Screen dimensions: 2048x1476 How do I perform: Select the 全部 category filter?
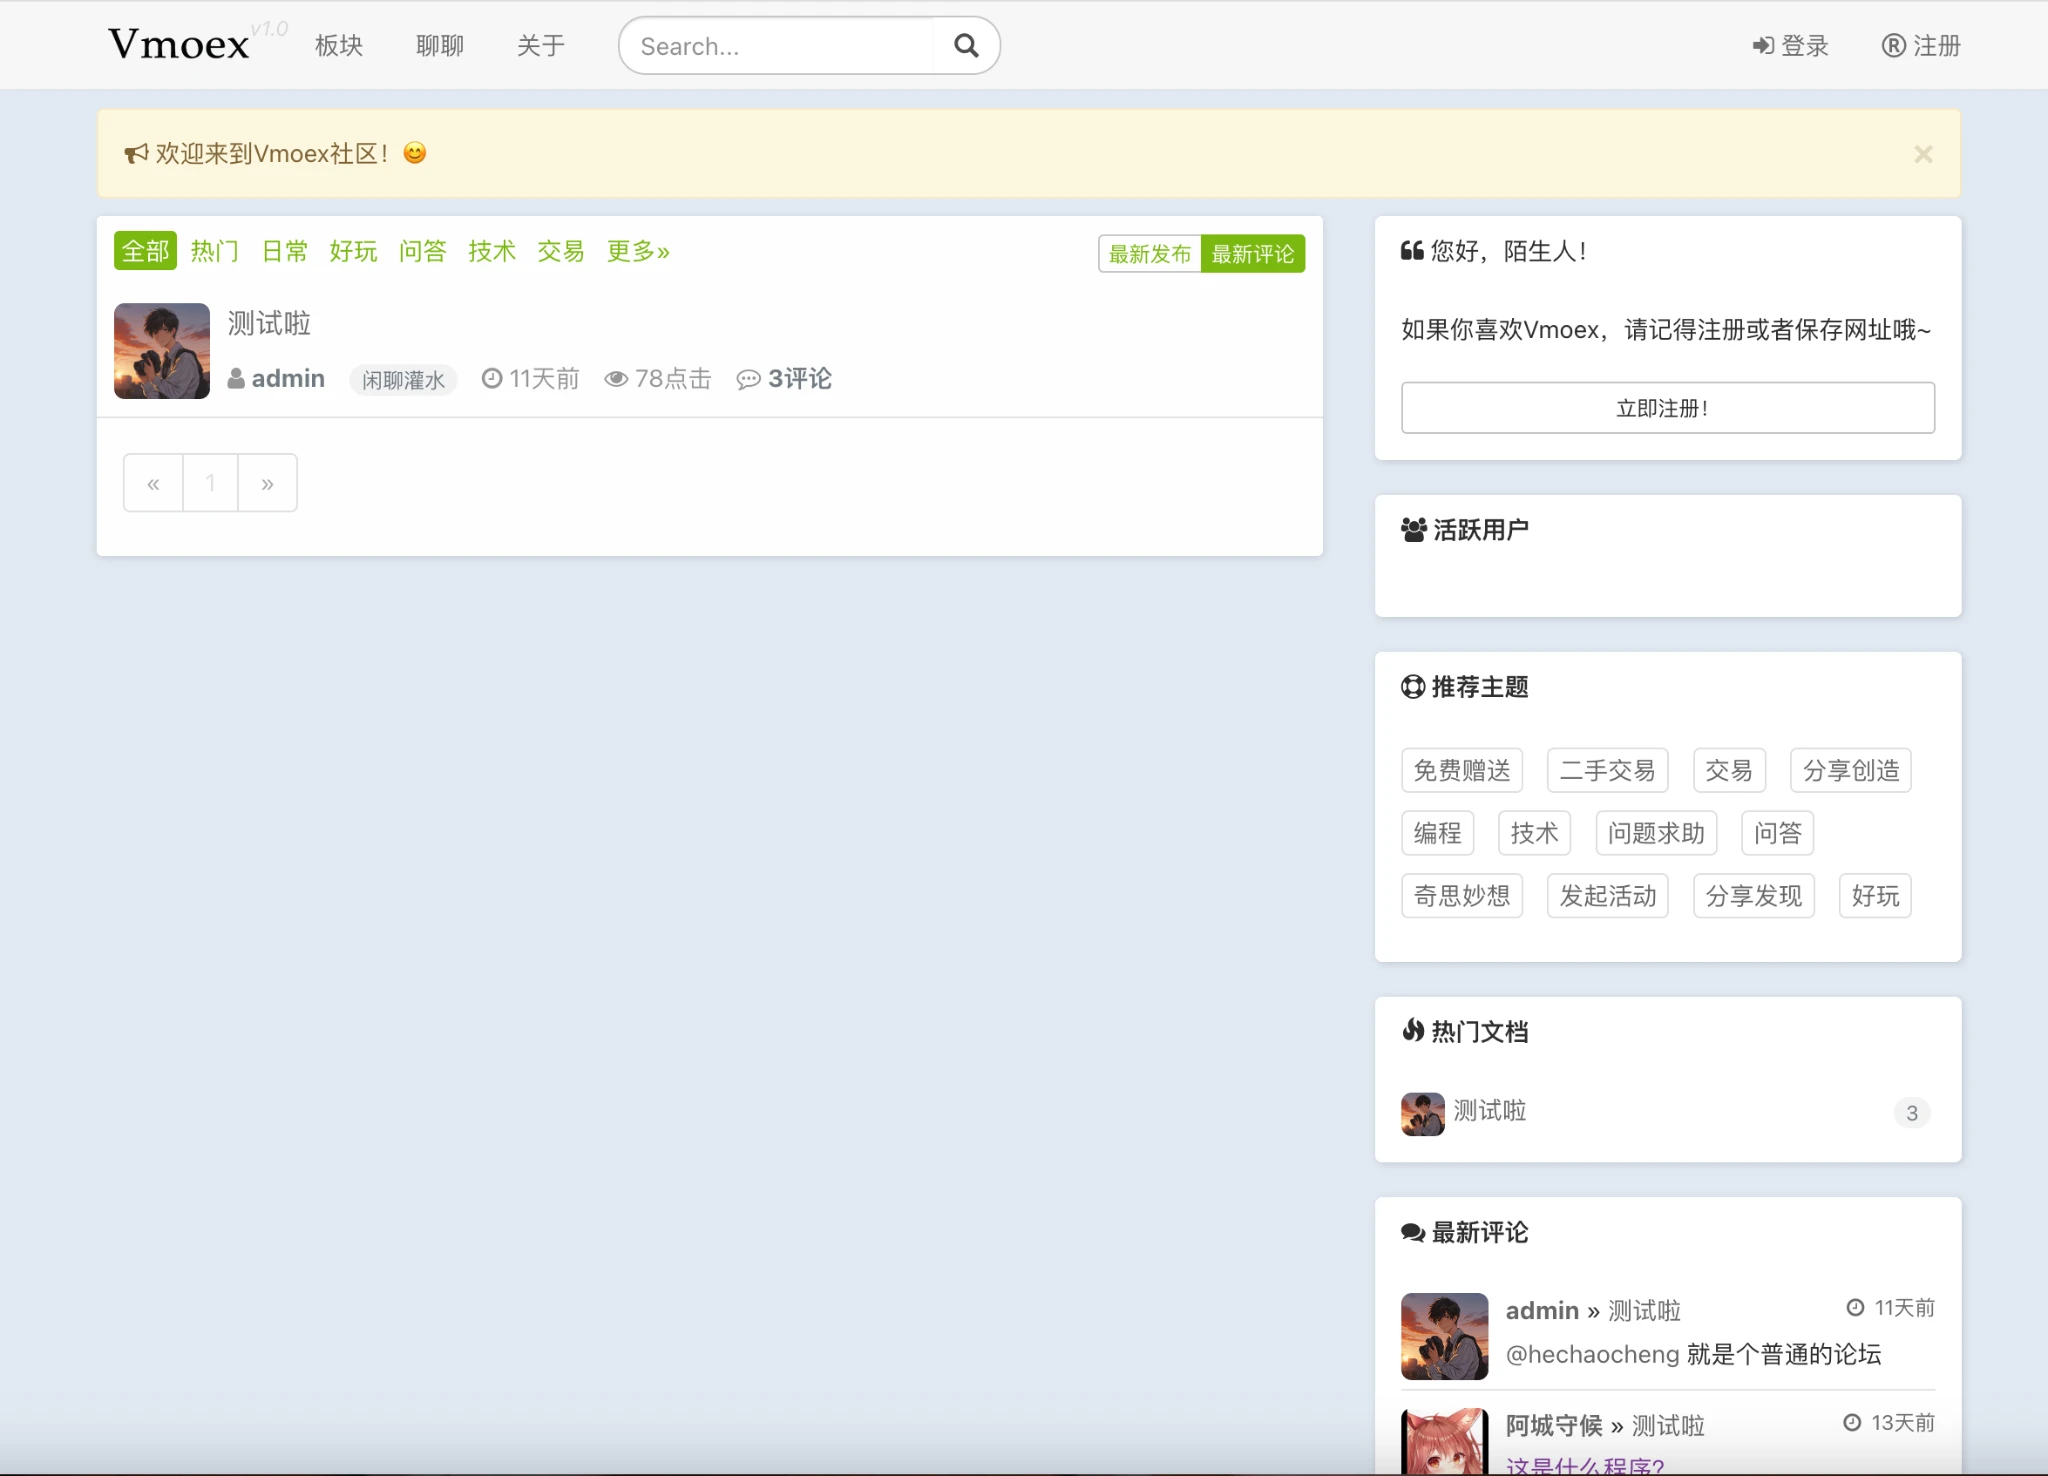tap(145, 251)
